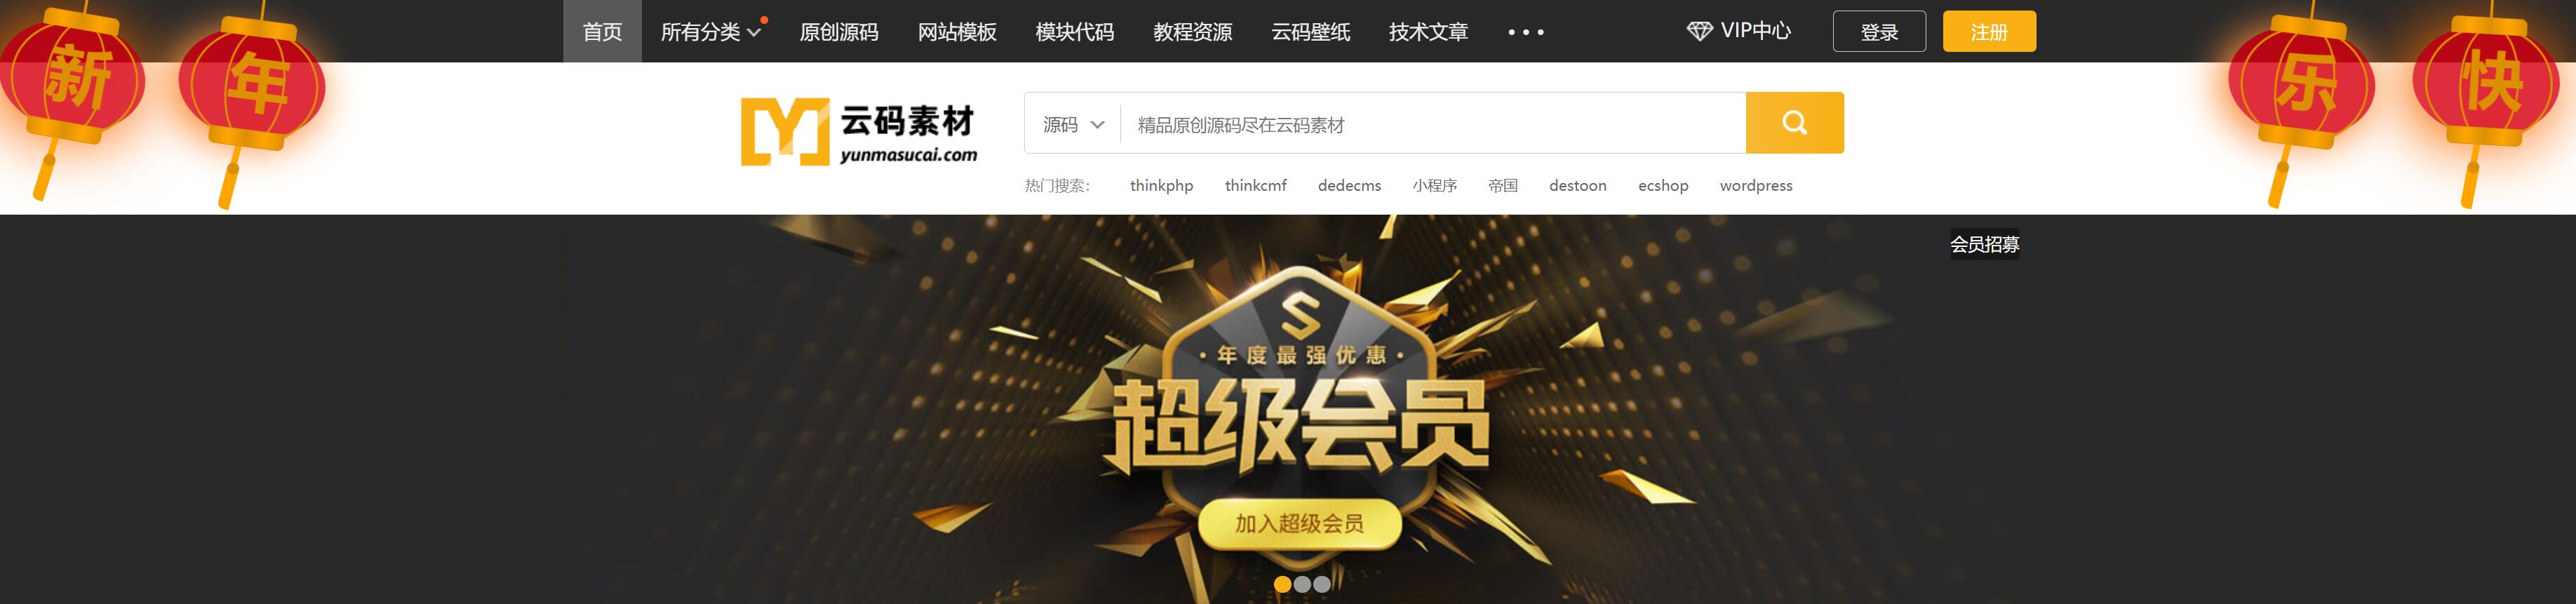Focus the 精品原创源码 search input field

tap(1433, 124)
